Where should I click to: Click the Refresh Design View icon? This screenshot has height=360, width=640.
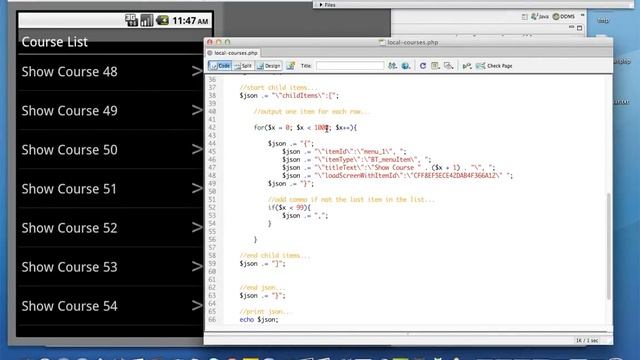click(423, 66)
